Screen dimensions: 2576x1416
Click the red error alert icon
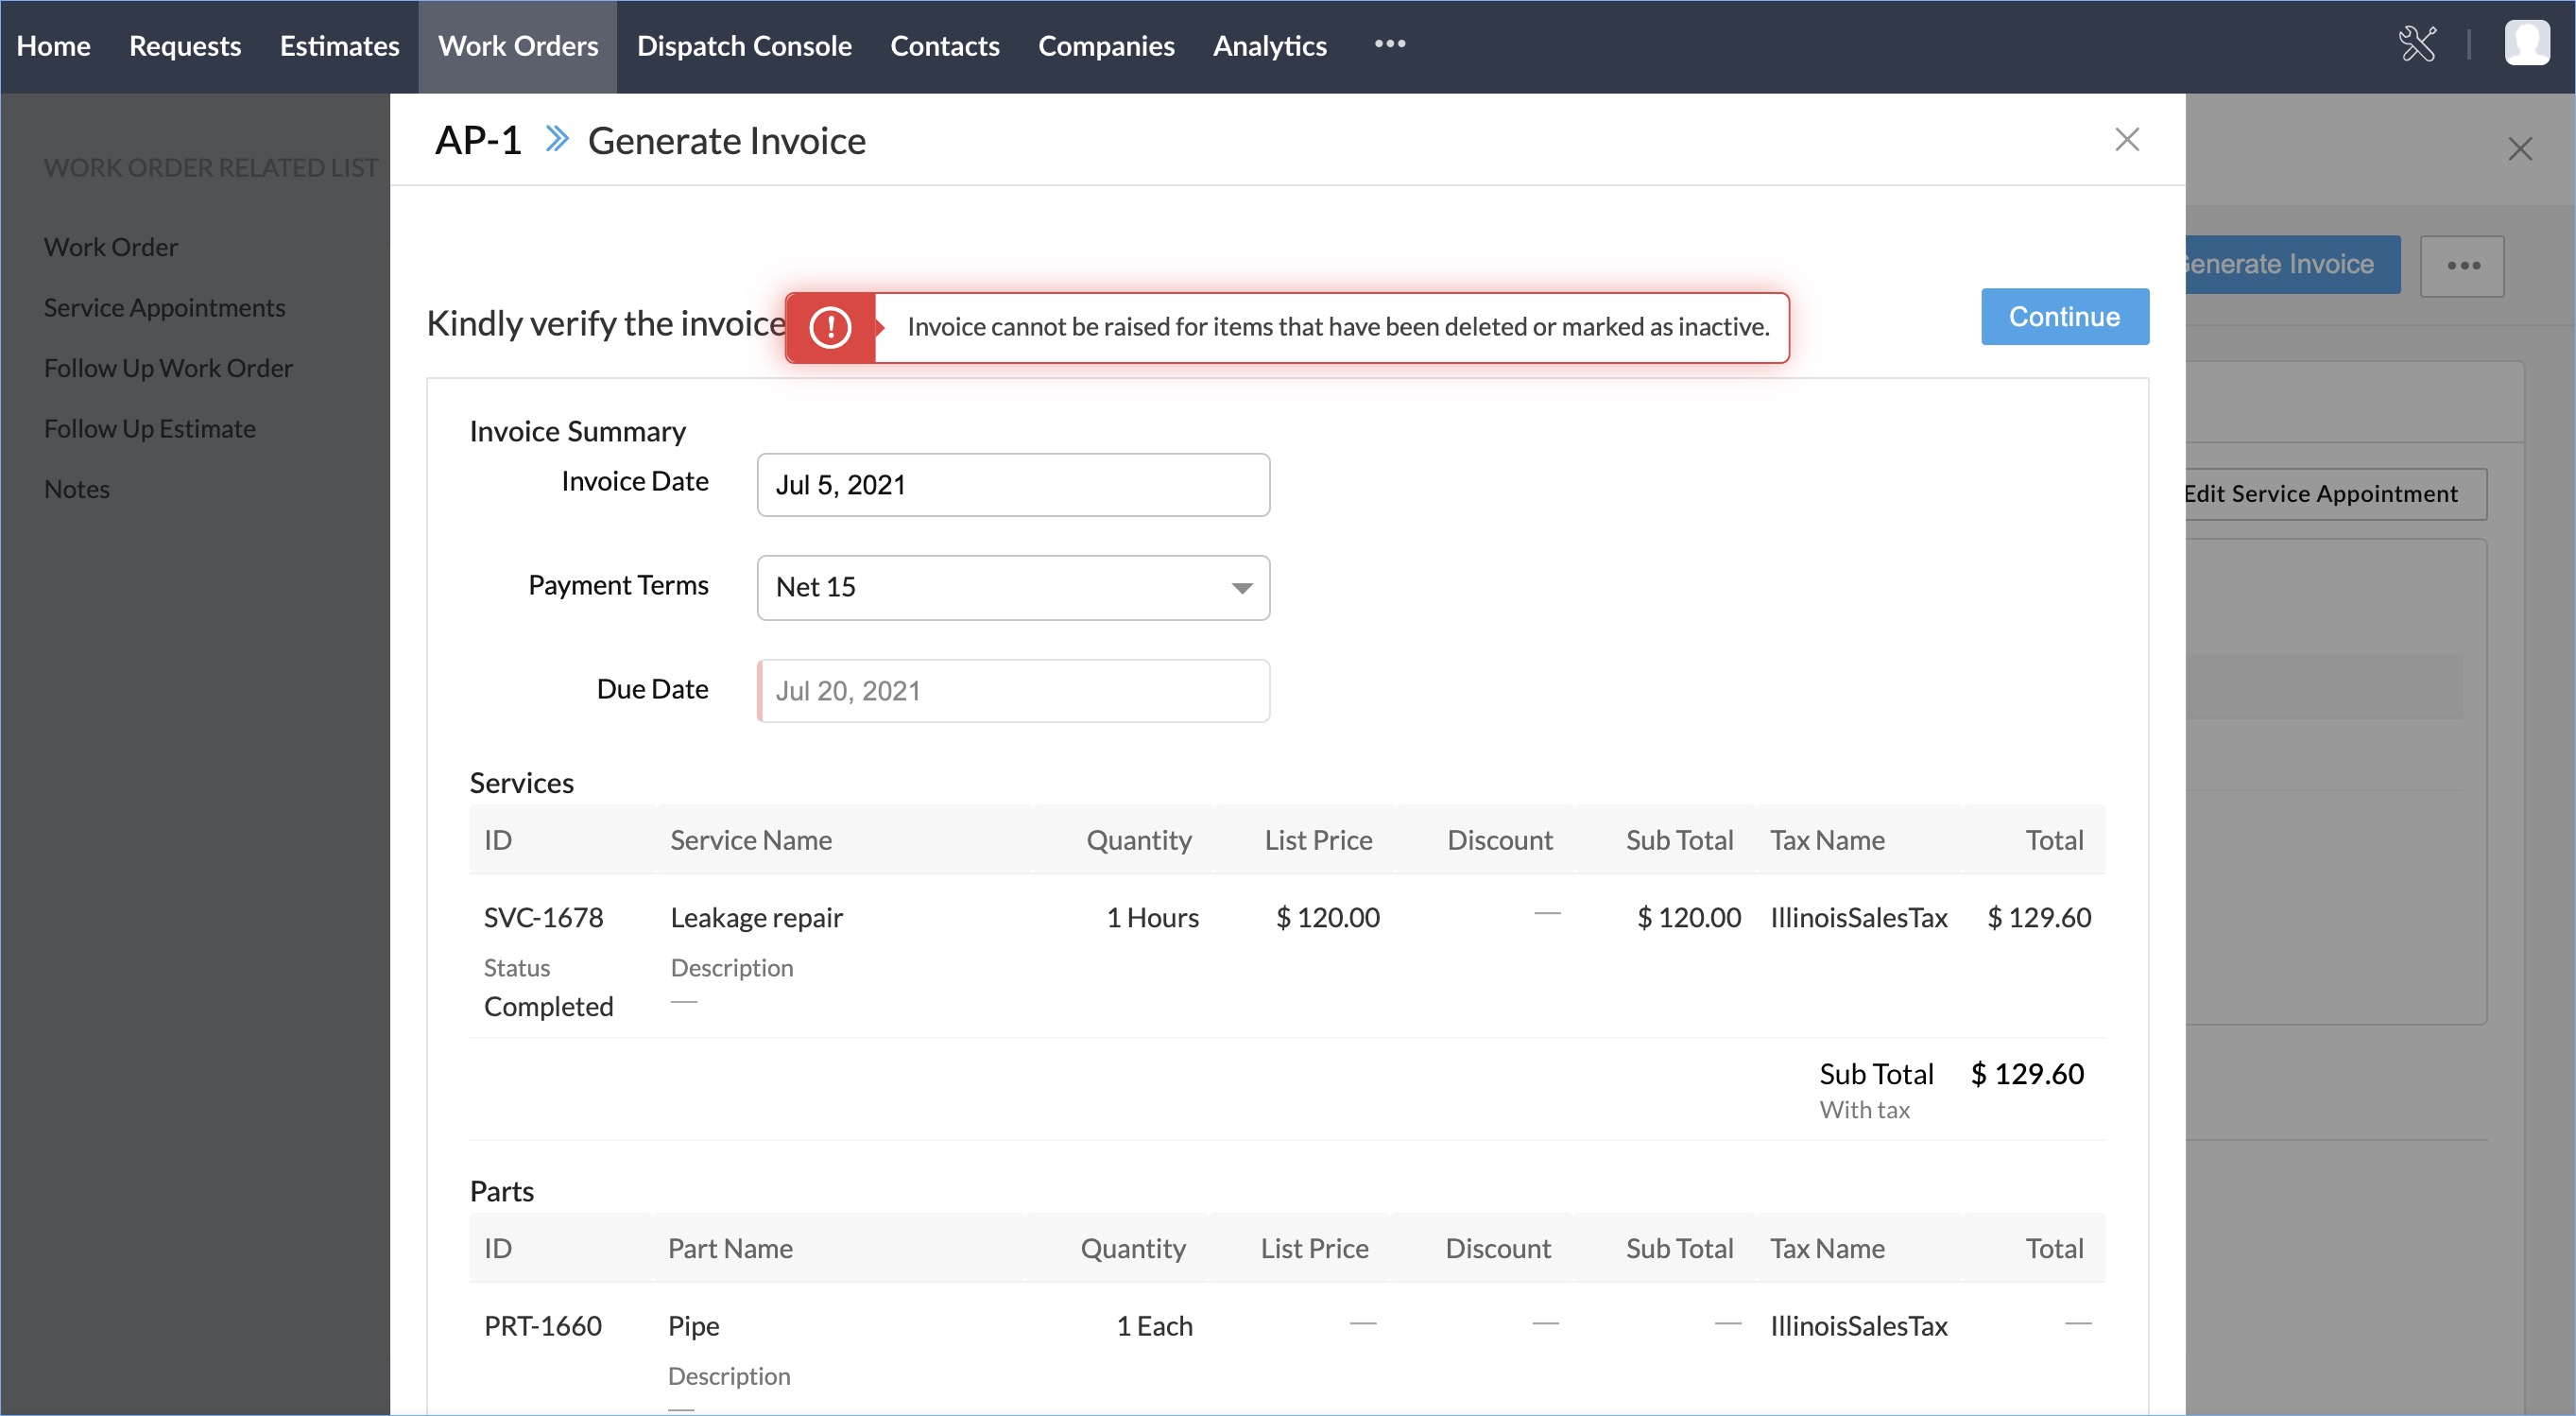(829, 327)
